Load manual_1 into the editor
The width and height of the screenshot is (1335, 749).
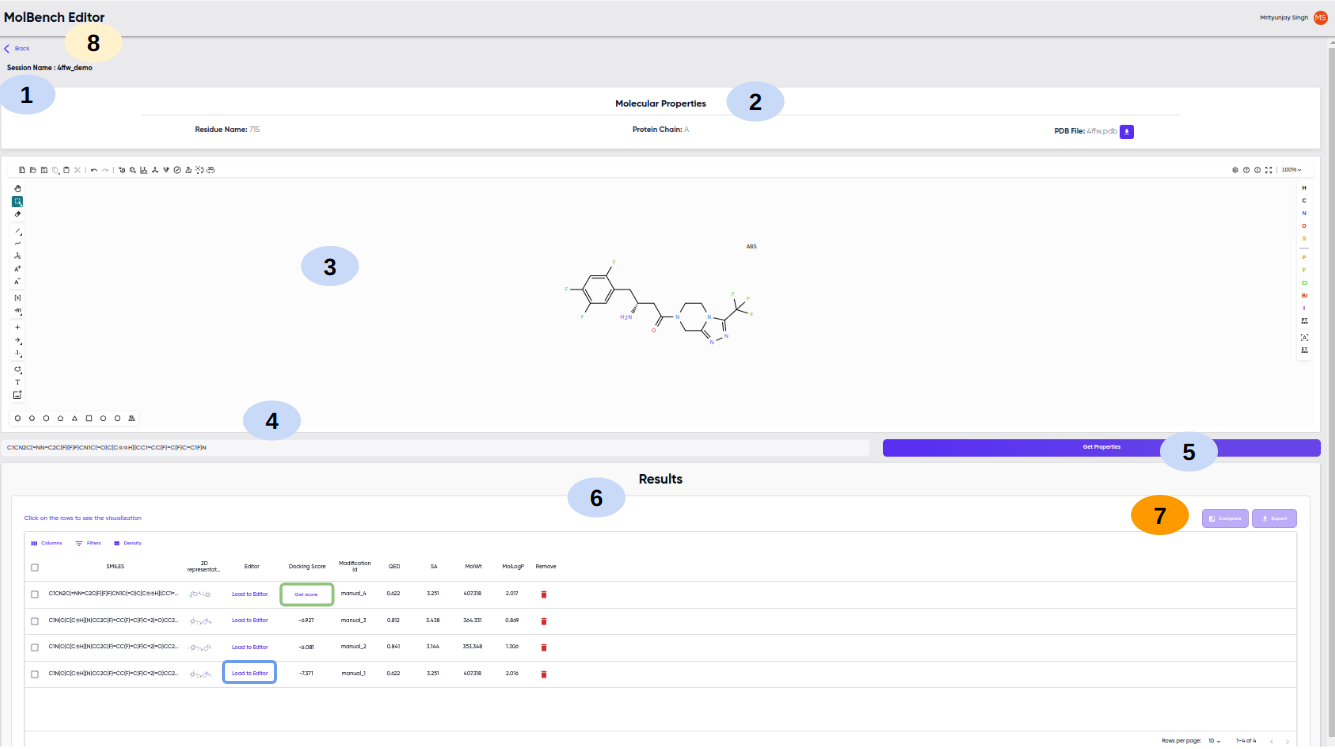click(x=250, y=674)
